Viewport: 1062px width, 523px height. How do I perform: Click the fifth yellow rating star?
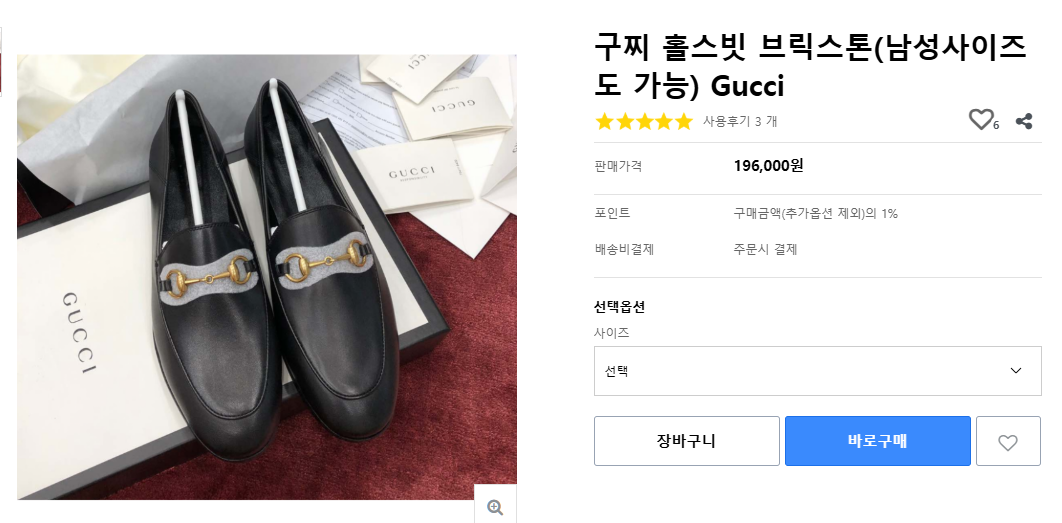pos(684,122)
